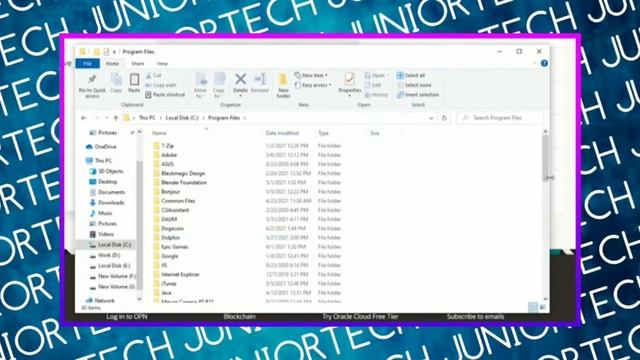
Task: Click This PC in the address breadcrumb
Action: click(x=147, y=118)
